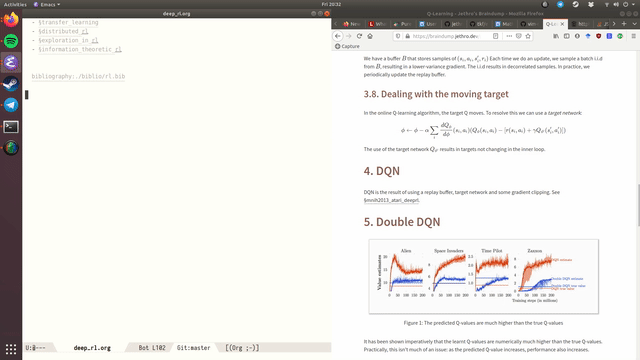This screenshot has height=360, width=640.
Task: Open the green circular extension
Action: 620,36
